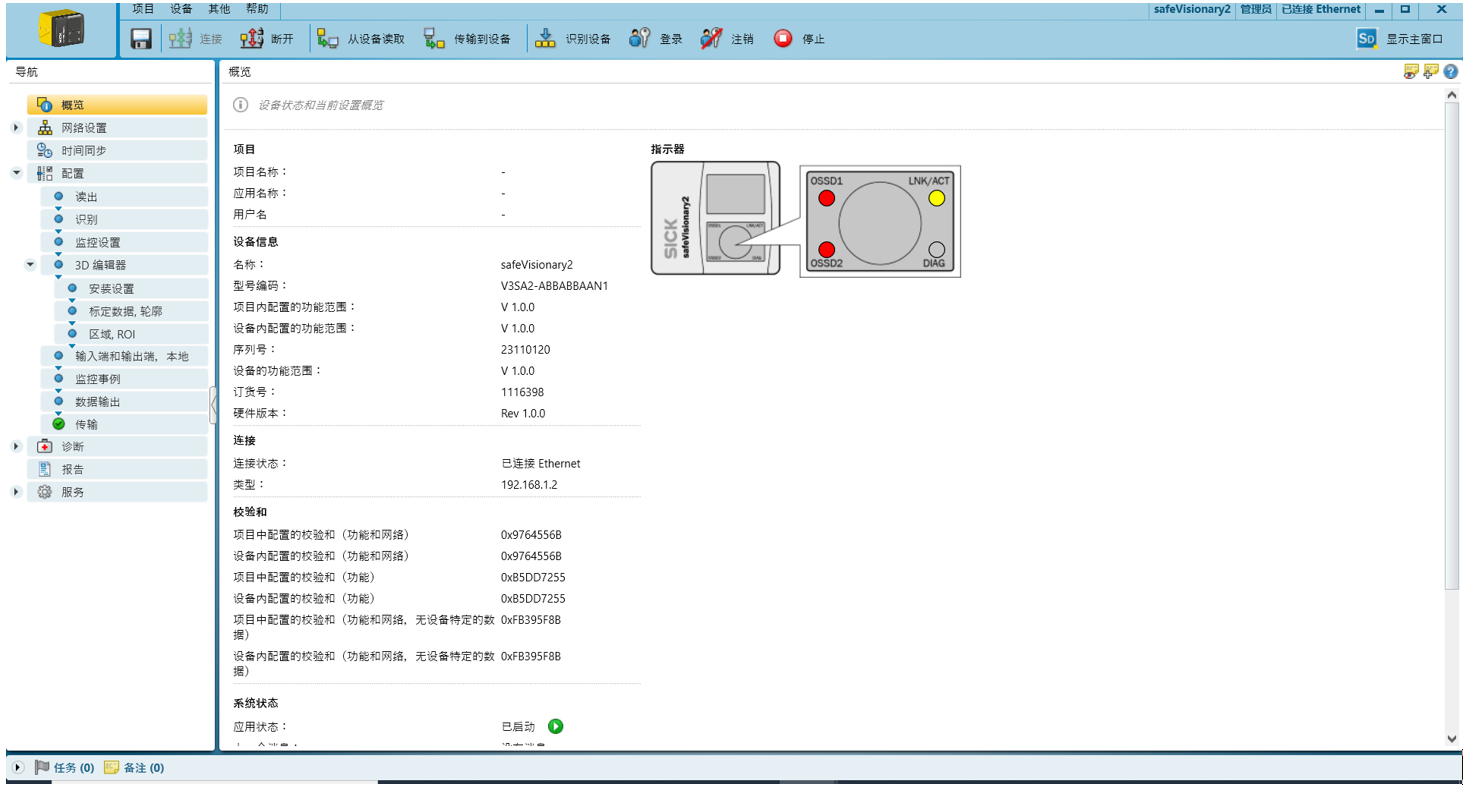The width and height of the screenshot is (1468, 789).
Task: Open the 识别 configuration step
Action: (x=124, y=219)
